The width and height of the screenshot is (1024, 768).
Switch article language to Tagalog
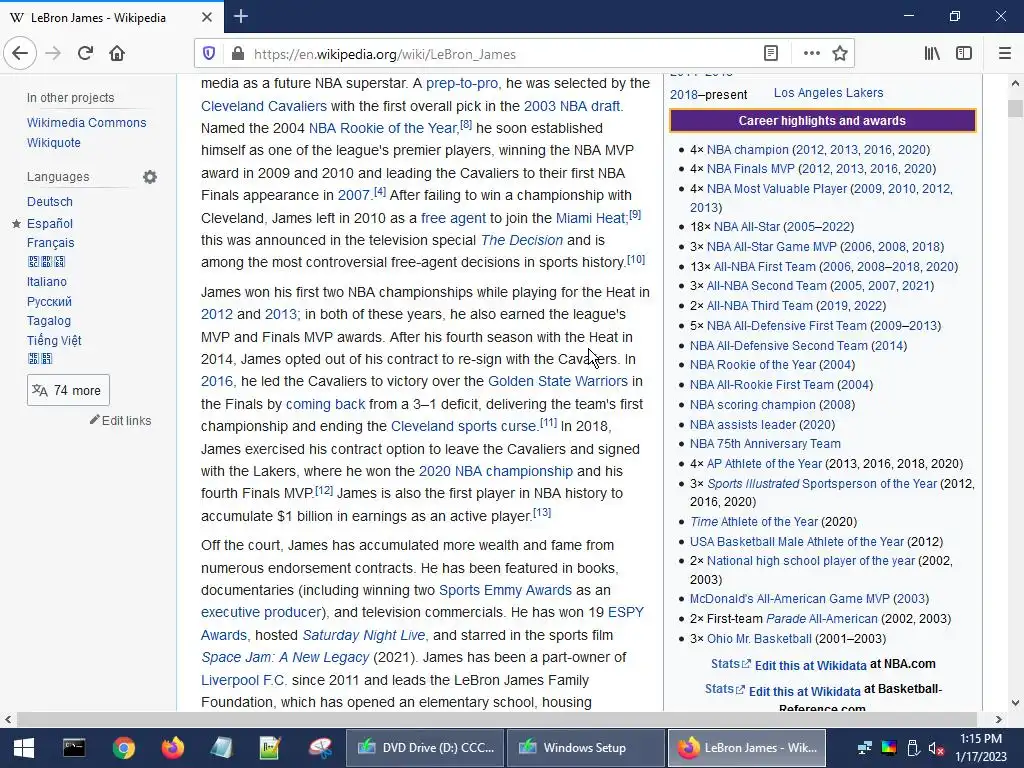point(48,321)
